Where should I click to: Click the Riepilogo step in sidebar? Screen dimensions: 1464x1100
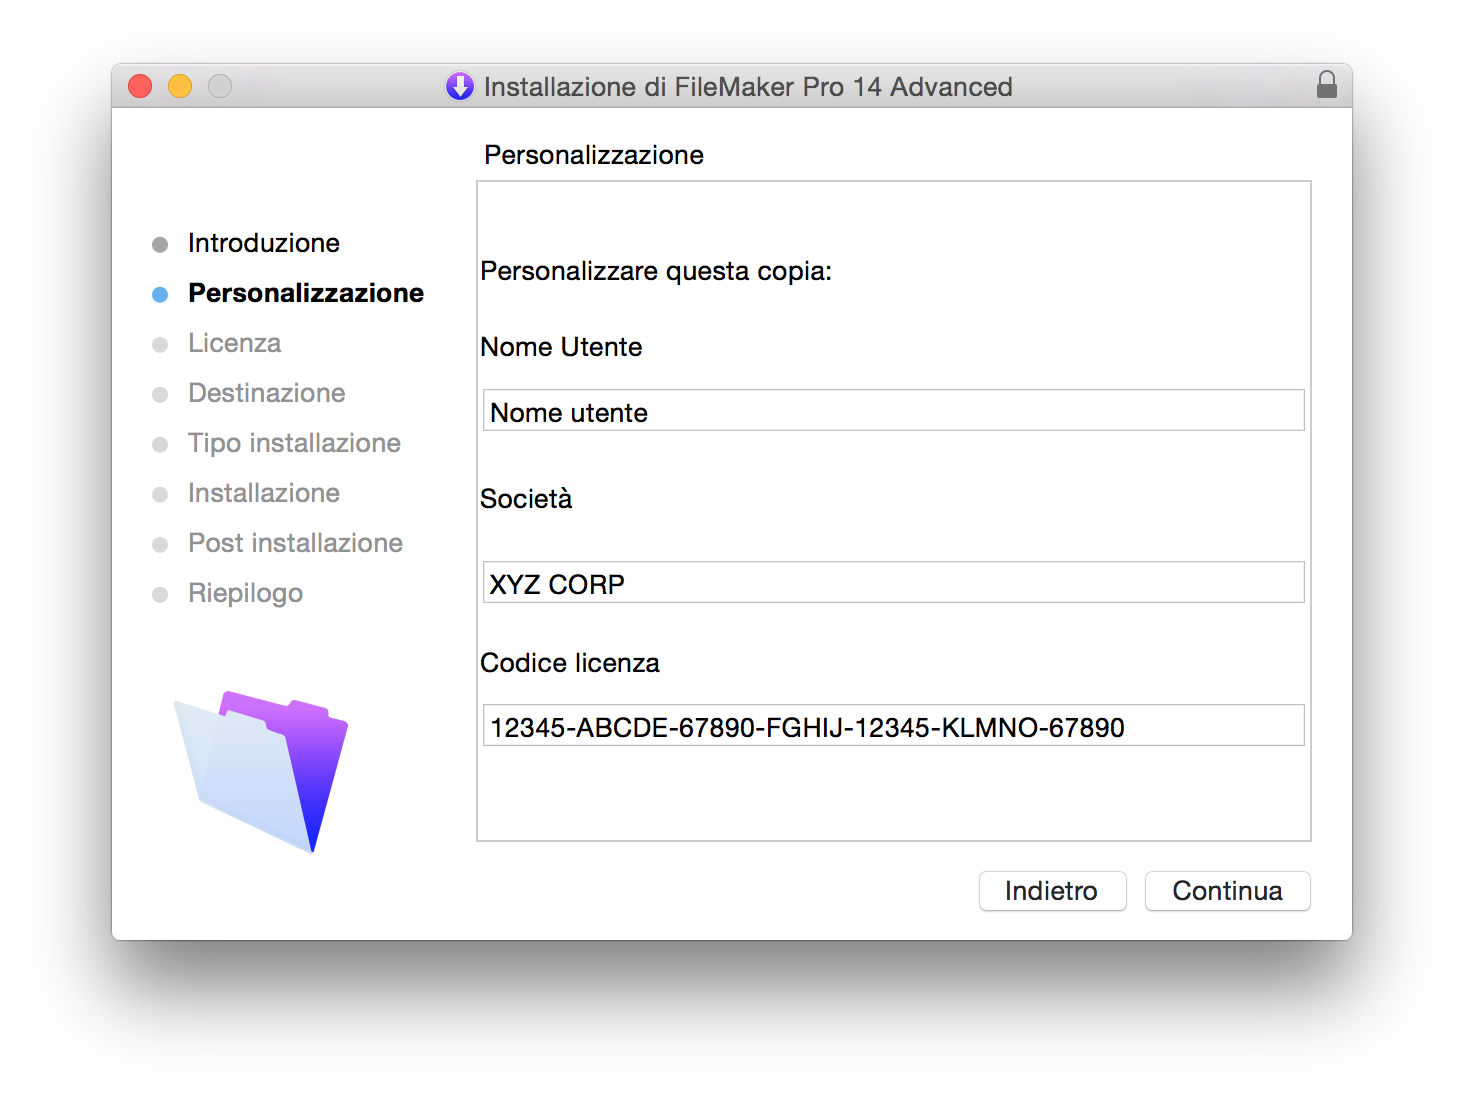point(245,593)
